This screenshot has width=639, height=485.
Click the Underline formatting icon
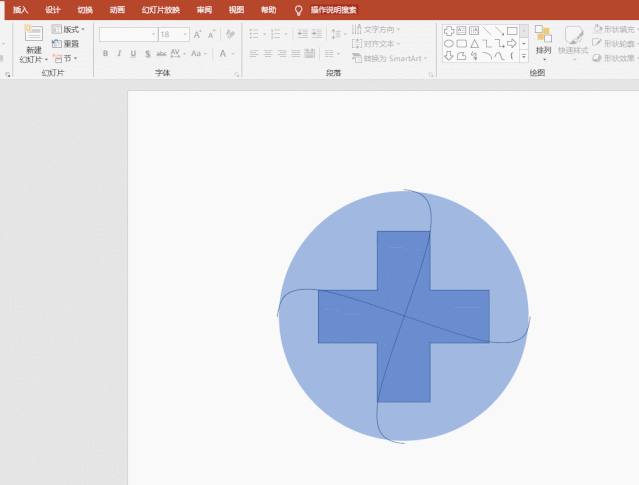(x=133, y=54)
